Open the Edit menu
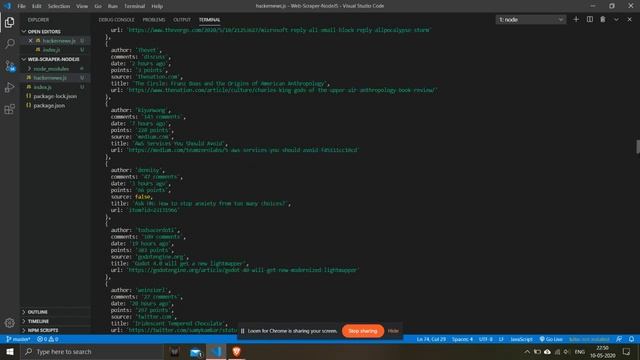The height and width of the screenshot is (360, 640). [x=37, y=6]
